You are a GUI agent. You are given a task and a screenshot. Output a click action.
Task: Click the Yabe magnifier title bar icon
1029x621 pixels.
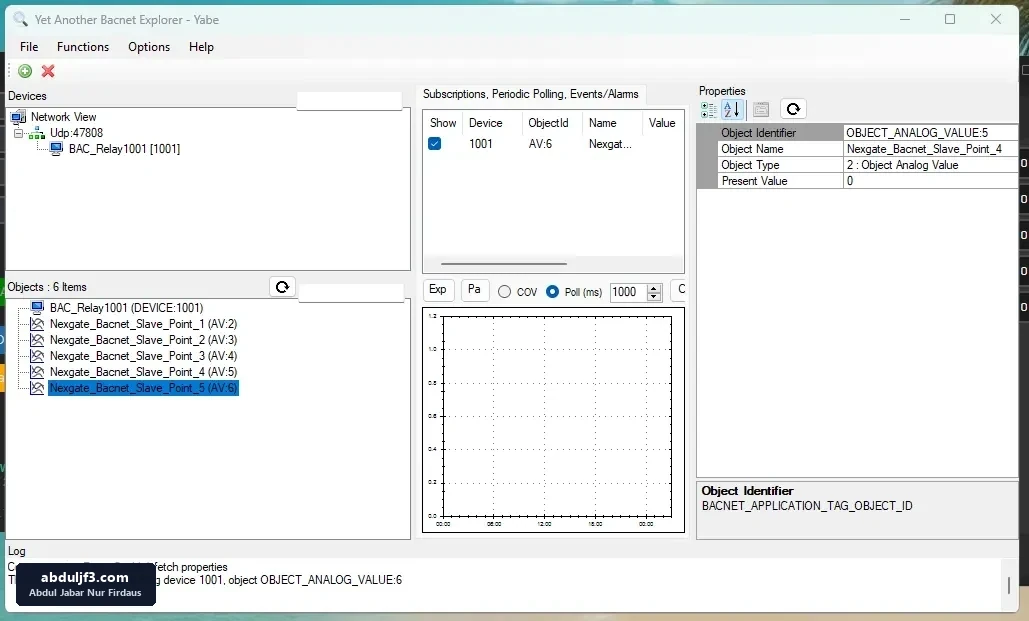click(20, 19)
